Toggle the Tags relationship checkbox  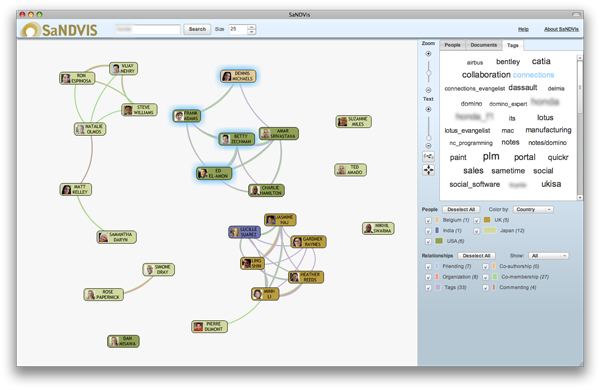(428, 288)
